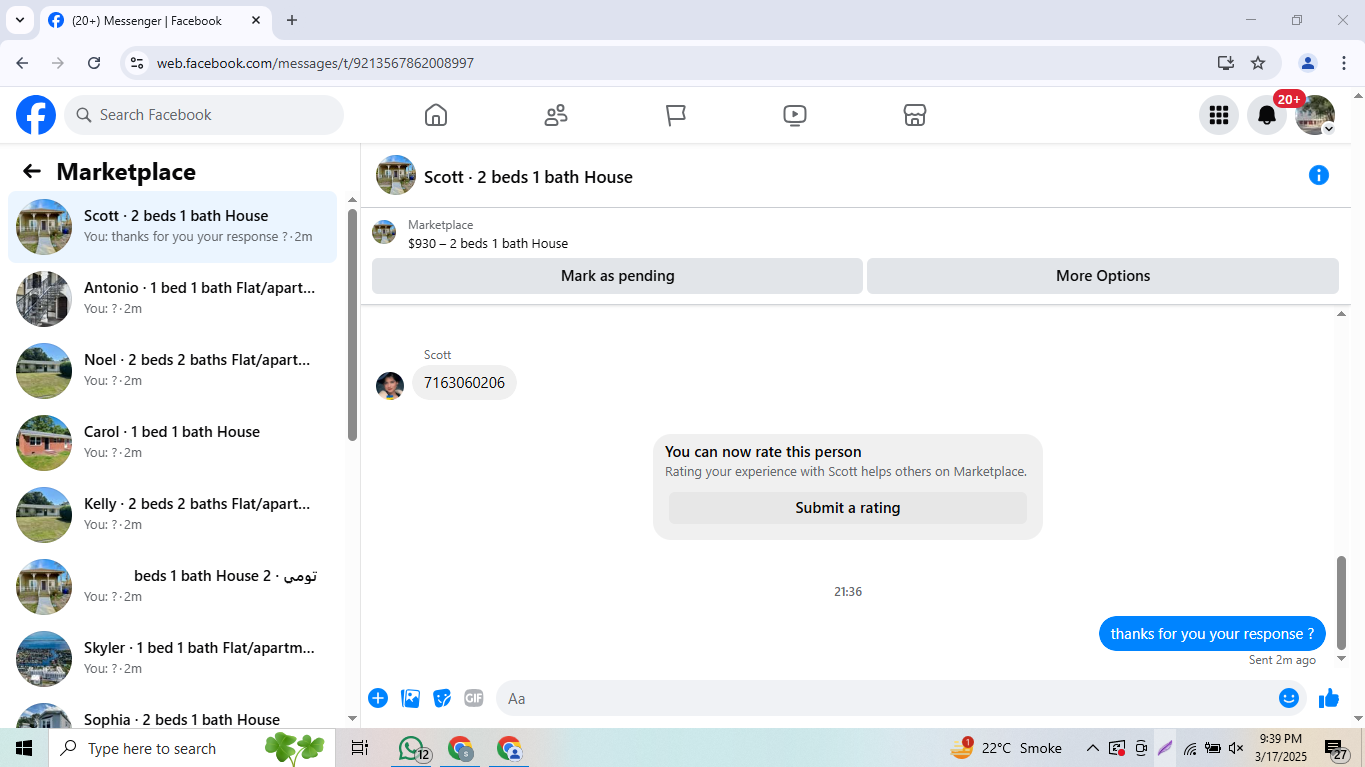Click the Search Facebook field

[x=204, y=115]
